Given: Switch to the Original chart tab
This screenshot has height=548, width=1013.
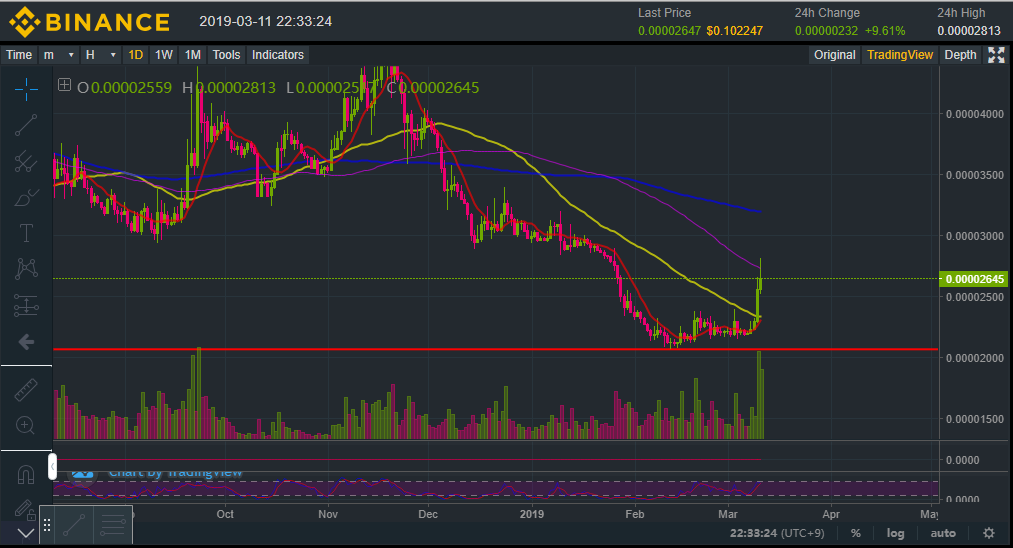Looking at the screenshot, I should (834, 55).
